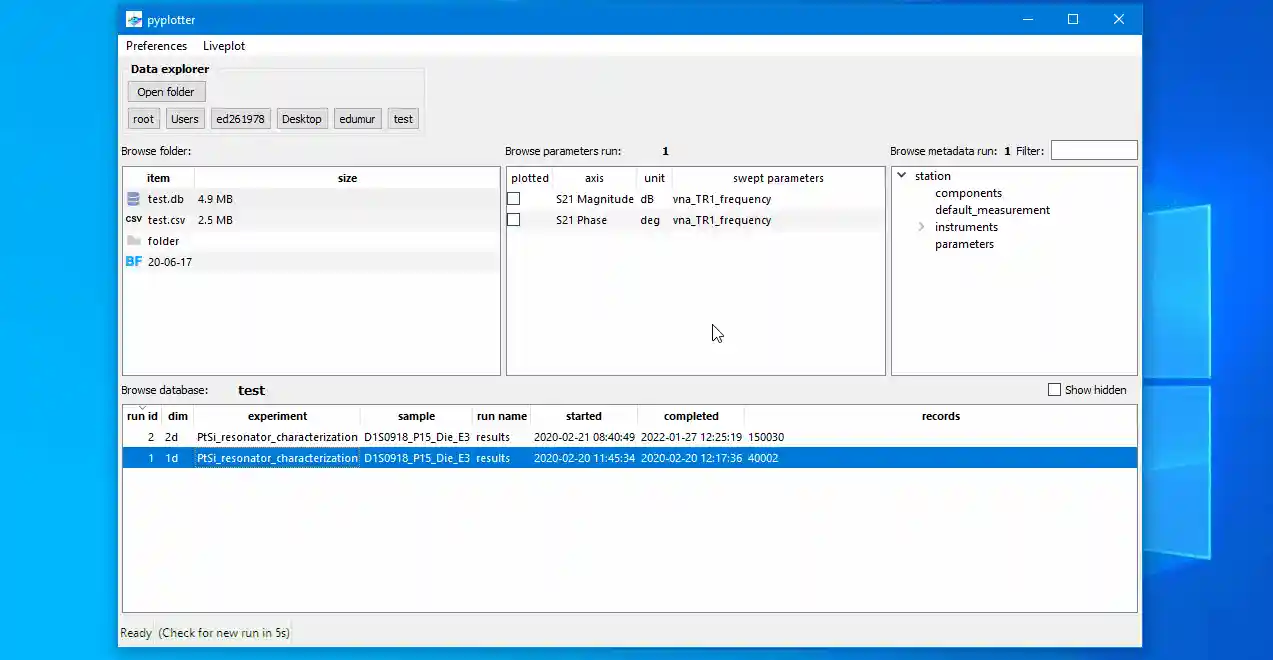Click the test.csv file icon
This screenshot has height=660, width=1273.
(x=134, y=220)
